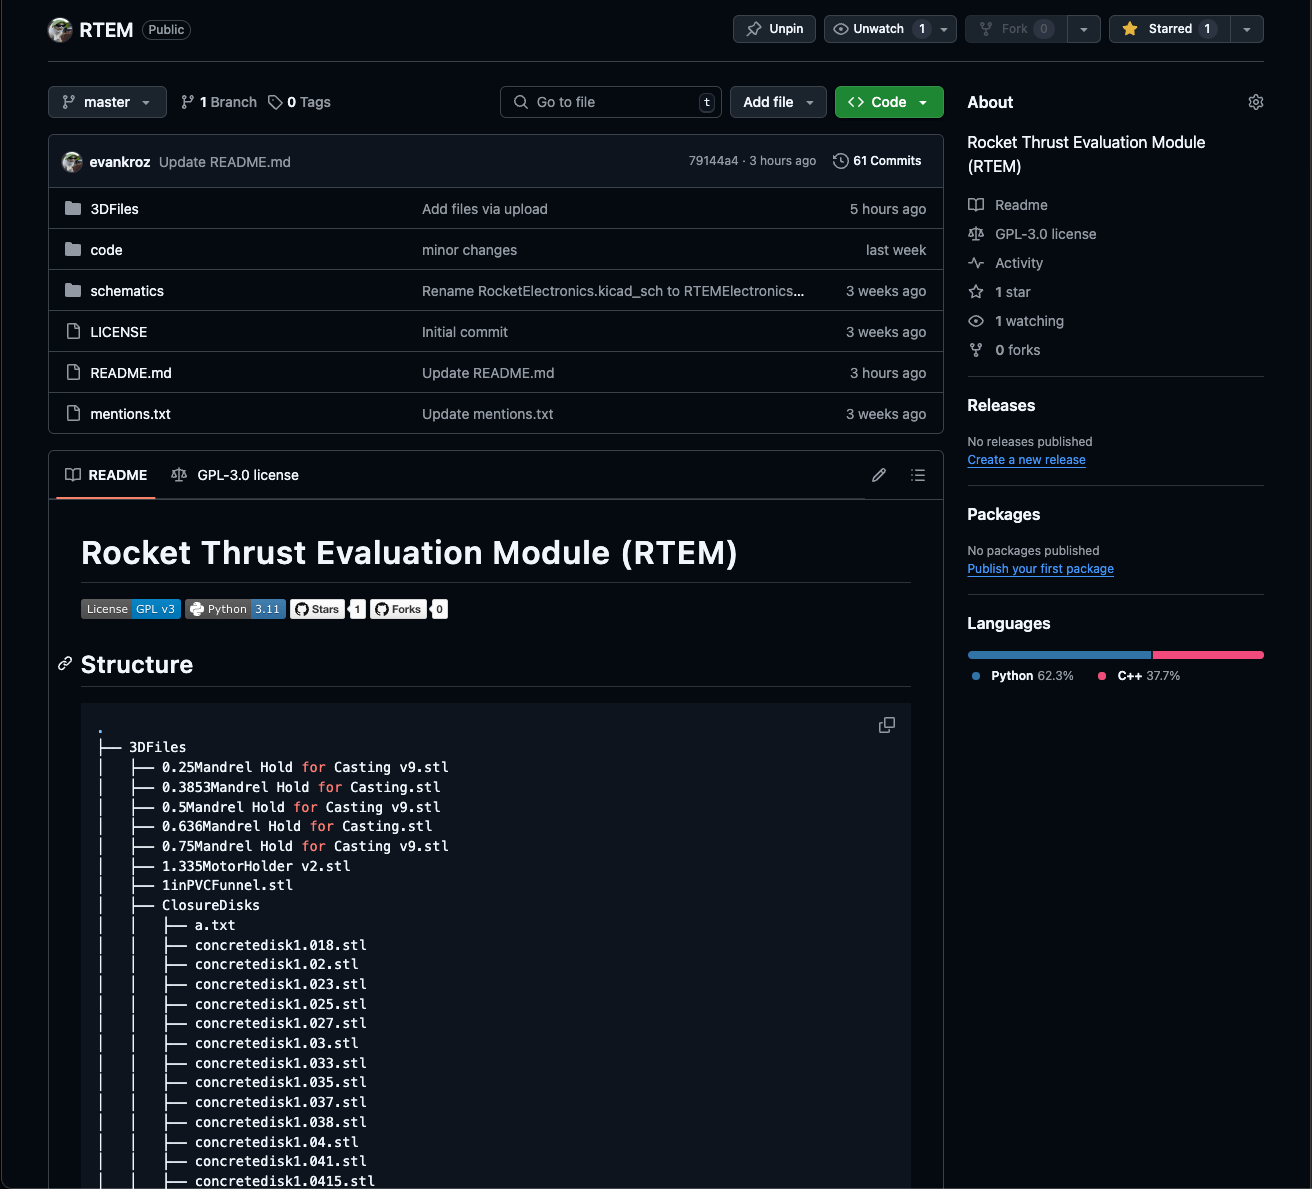Click the scales icon beside GPL-3.0 license
Screen dimensions: 1312x1189
tap(975, 233)
